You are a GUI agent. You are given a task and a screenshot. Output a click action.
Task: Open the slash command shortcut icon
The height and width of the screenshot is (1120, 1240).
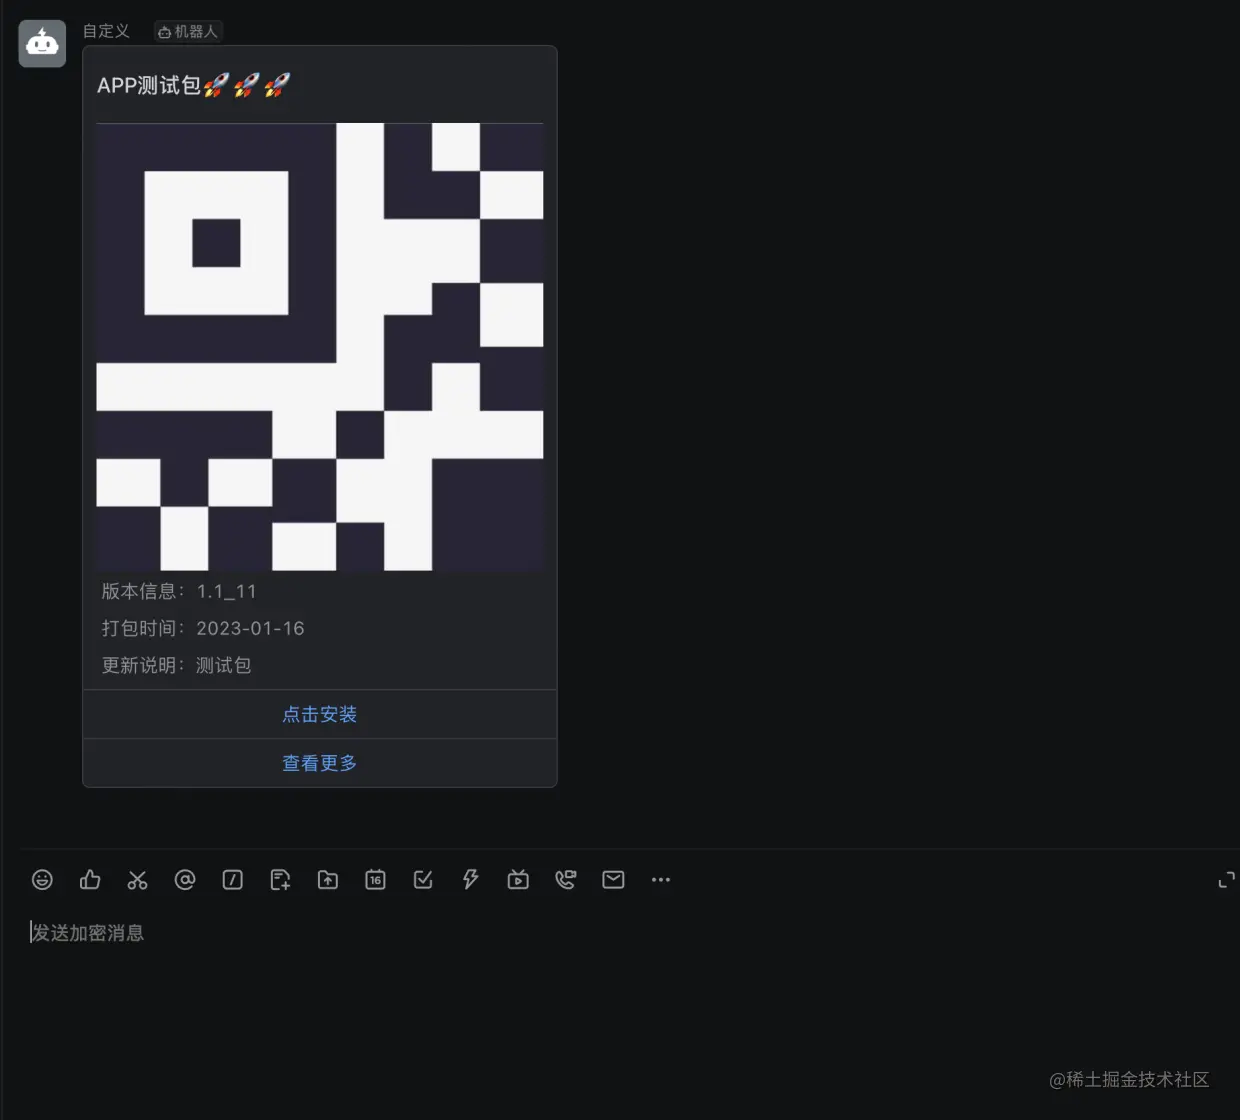pos(233,880)
